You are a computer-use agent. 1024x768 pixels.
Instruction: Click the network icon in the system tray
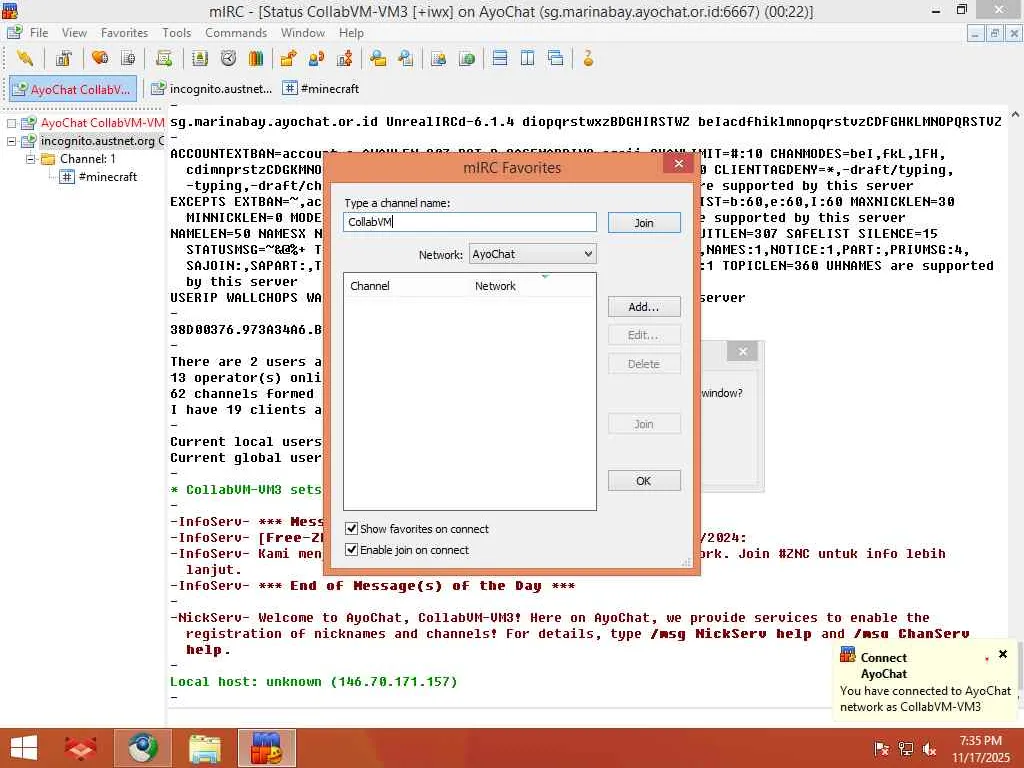[x=906, y=749]
